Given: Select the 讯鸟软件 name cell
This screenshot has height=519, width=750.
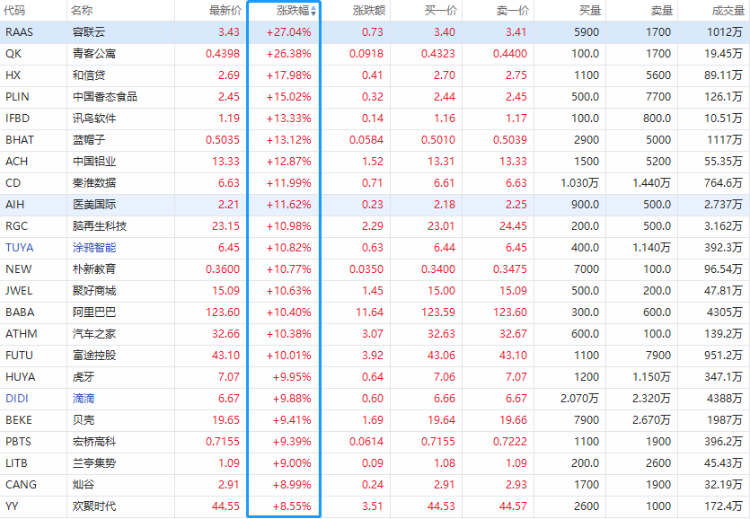Looking at the screenshot, I should coord(94,118).
